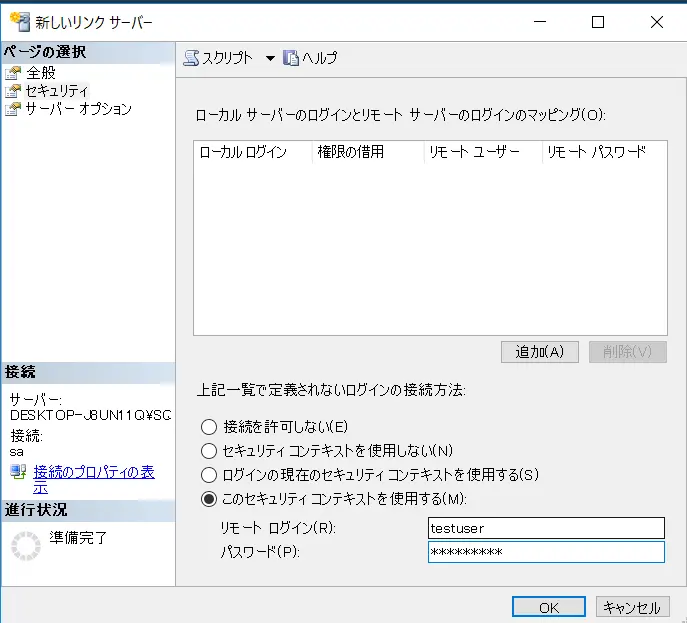Viewport: 687px width, 623px height.
Task: Click the ローカル ログイン column header
Action: pos(253,152)
